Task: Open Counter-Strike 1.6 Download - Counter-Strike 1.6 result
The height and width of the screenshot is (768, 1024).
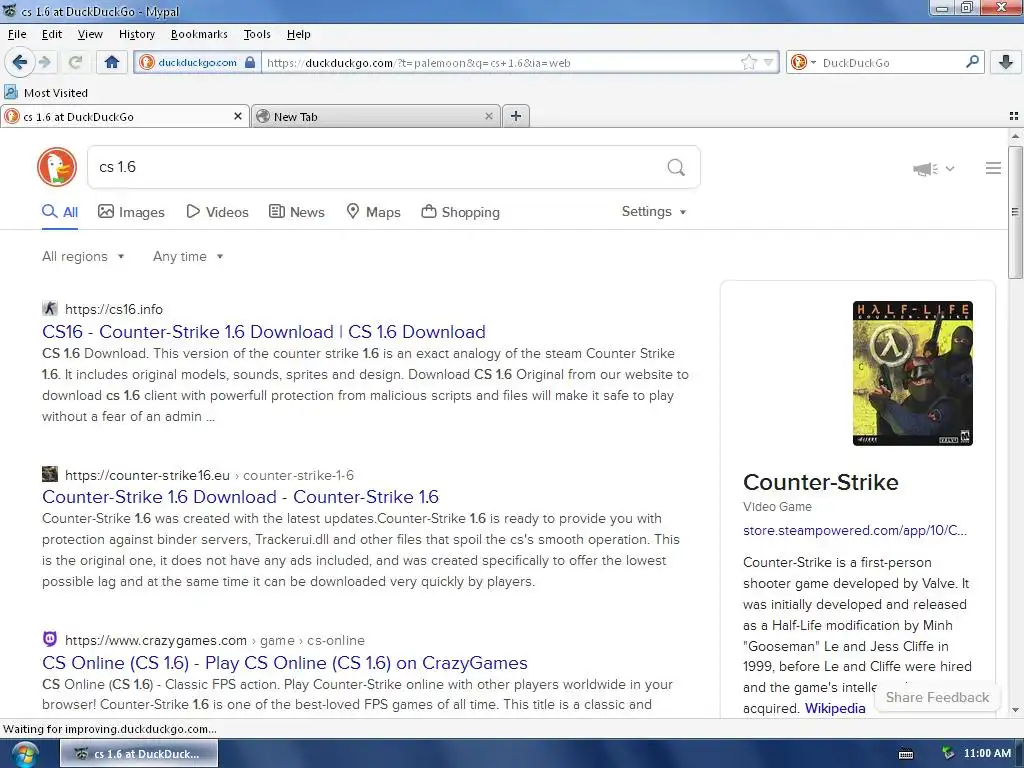Action: coord(240,497)
